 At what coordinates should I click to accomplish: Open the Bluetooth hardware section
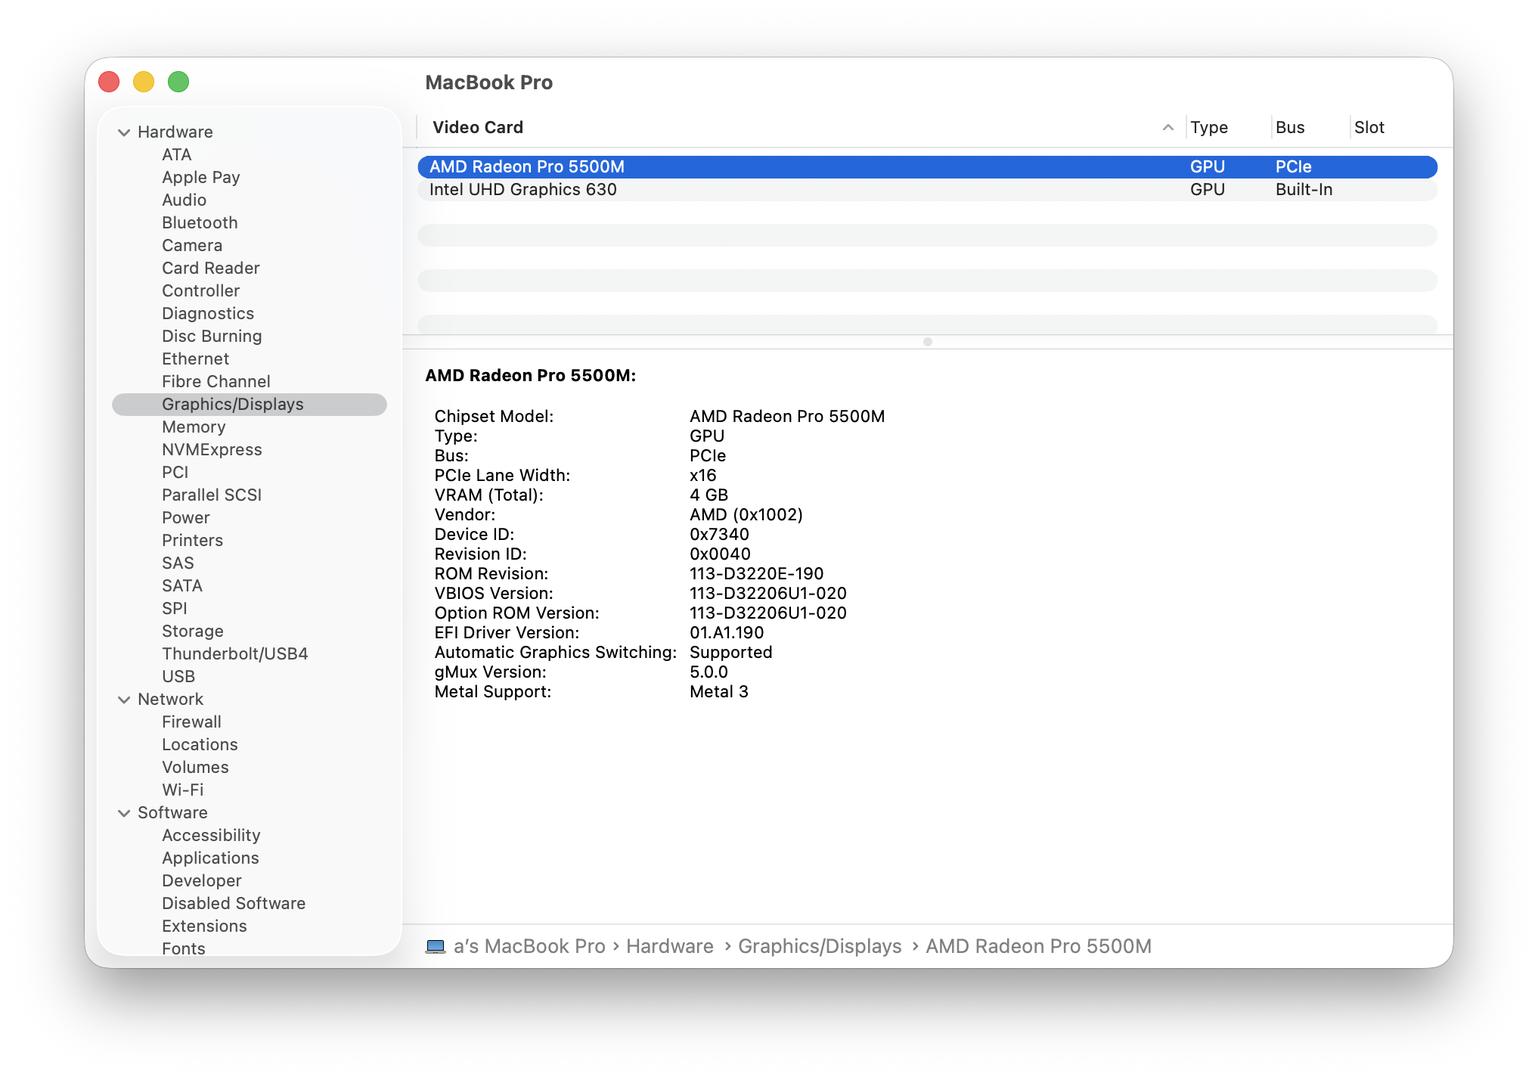pyautogui.click(x=200, y=223)
